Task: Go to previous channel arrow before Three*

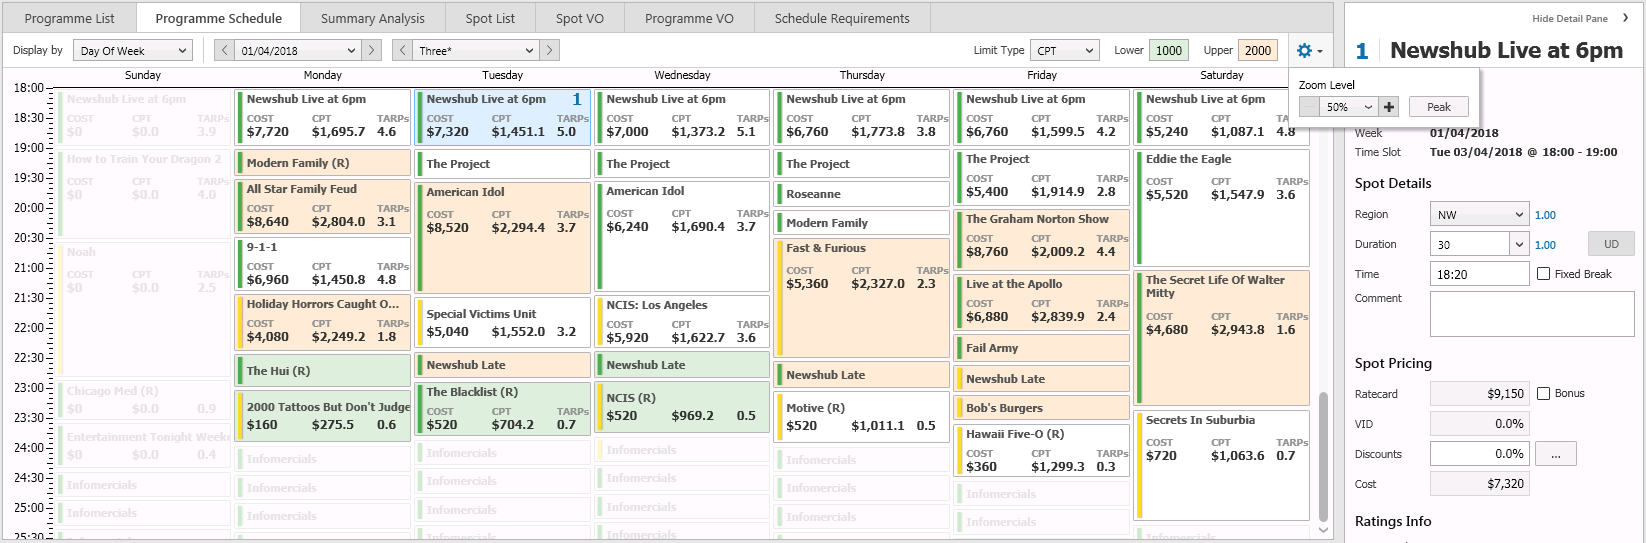Action: pyautogui.click(x=402, y=50)
